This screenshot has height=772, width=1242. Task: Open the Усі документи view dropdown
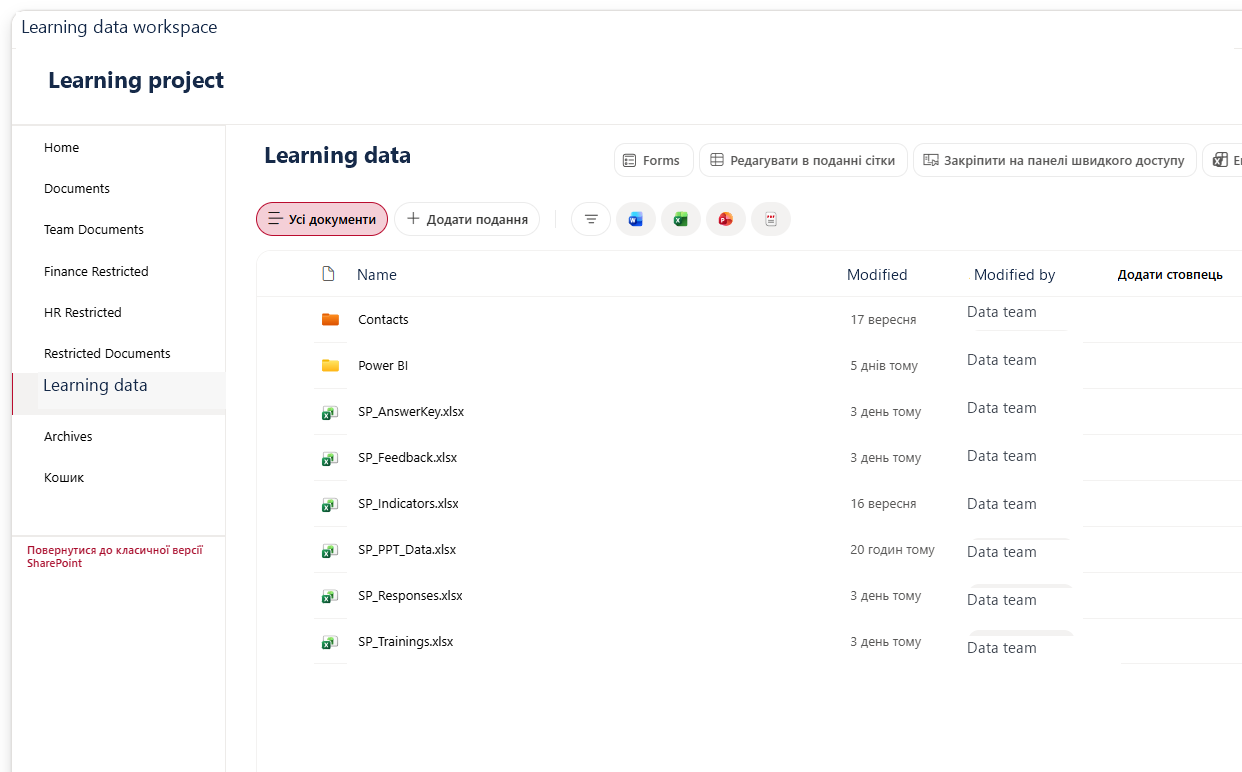coord(322,219)
